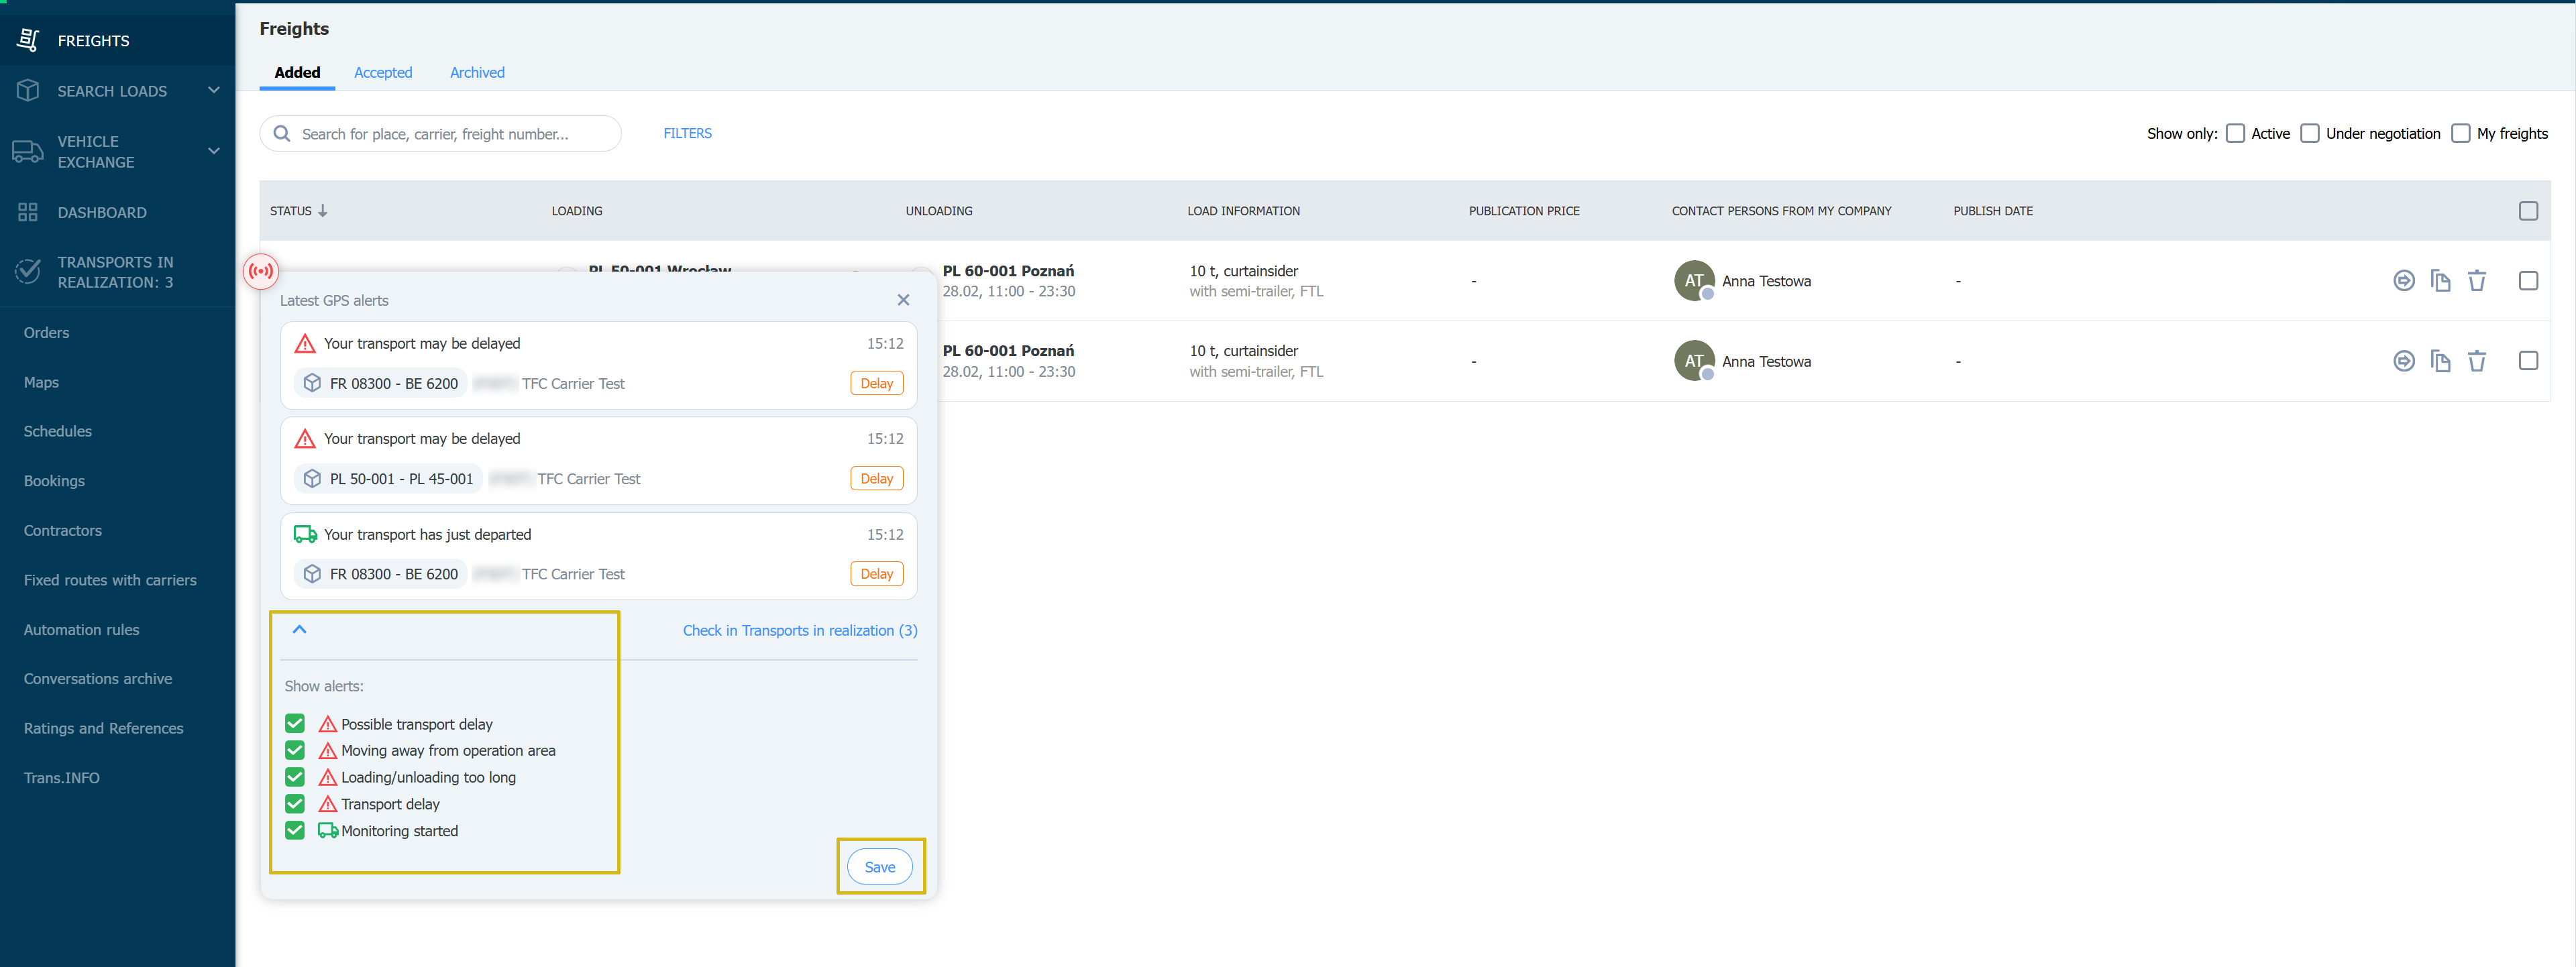Click the publish icon in first freight row
The image size is (2576, 967).
(2404, 281)
